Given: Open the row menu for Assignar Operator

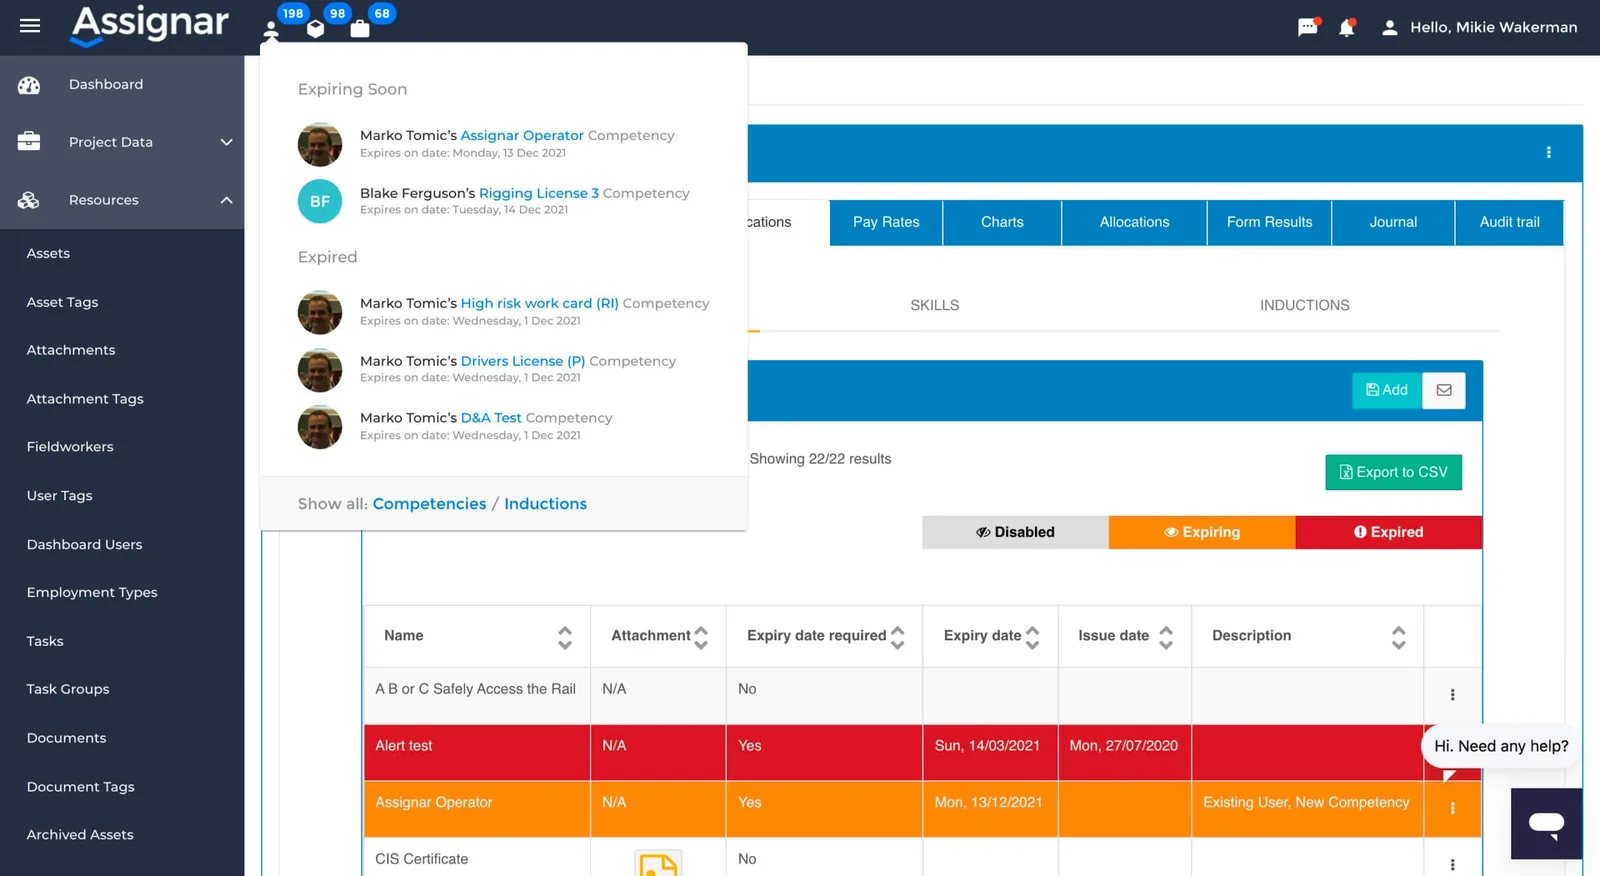Looking at the screenshot, I should pos(1453,808).
